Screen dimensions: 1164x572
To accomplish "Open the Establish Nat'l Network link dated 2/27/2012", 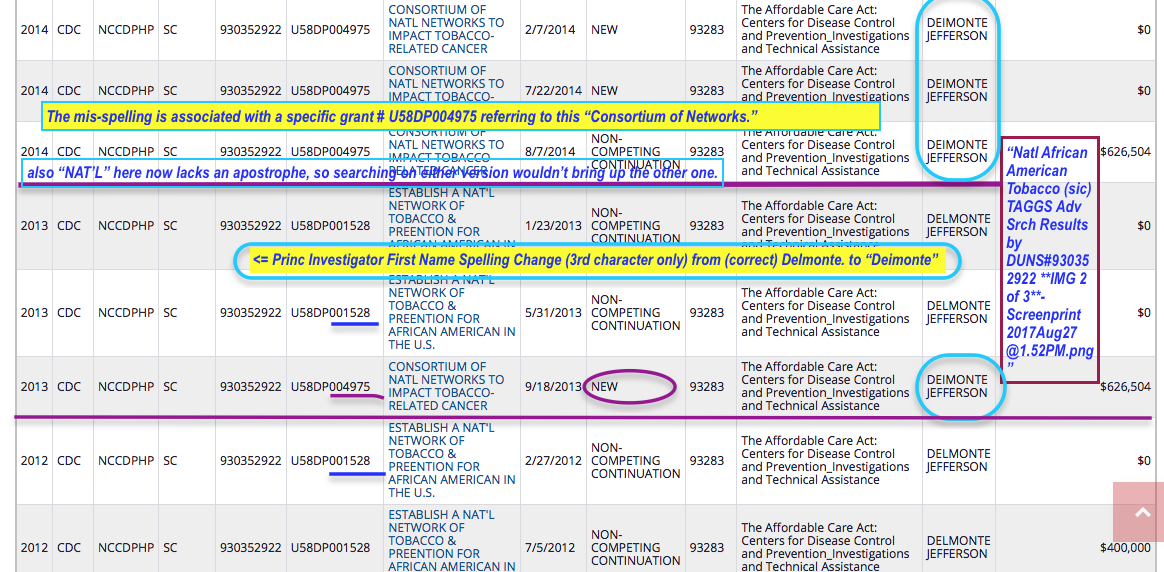I will click(451, 460).
